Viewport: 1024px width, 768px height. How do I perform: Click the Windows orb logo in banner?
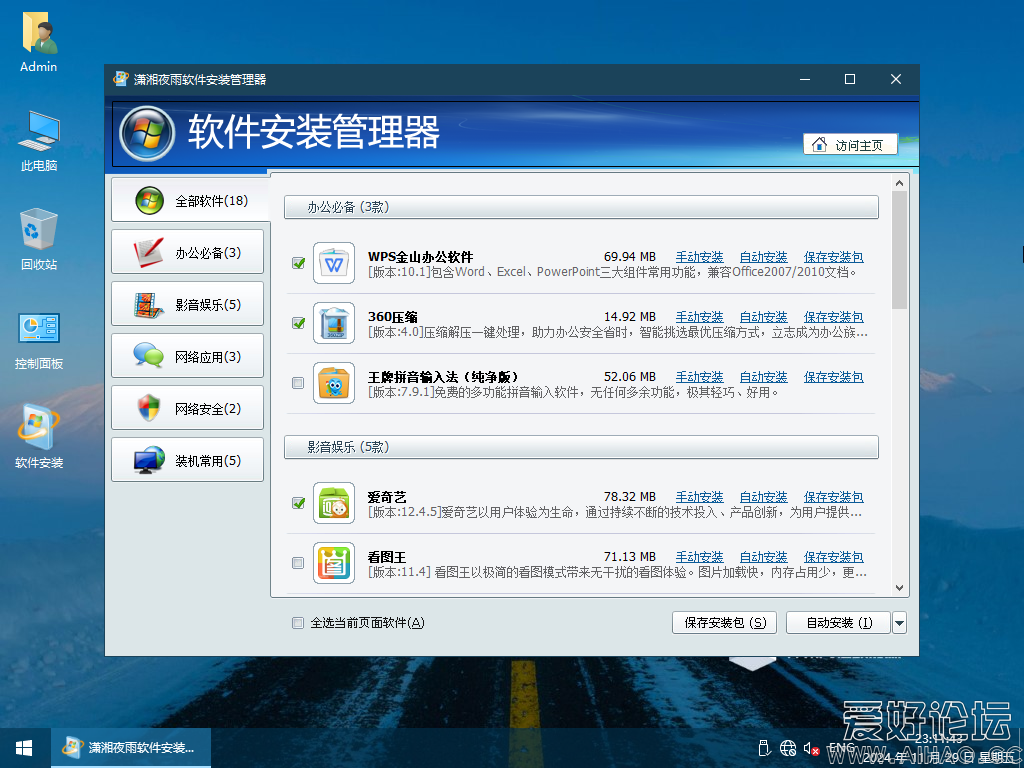tap(147, 133)
